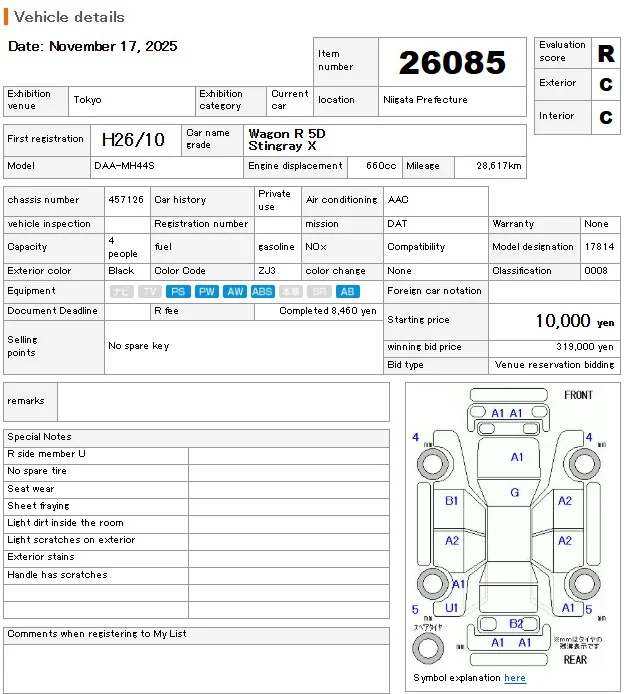Image resolution: width=627 pixels, height=694 pixels.
Task: Click the greyed-out SR sunroof badge
Action: pos(318,291)
